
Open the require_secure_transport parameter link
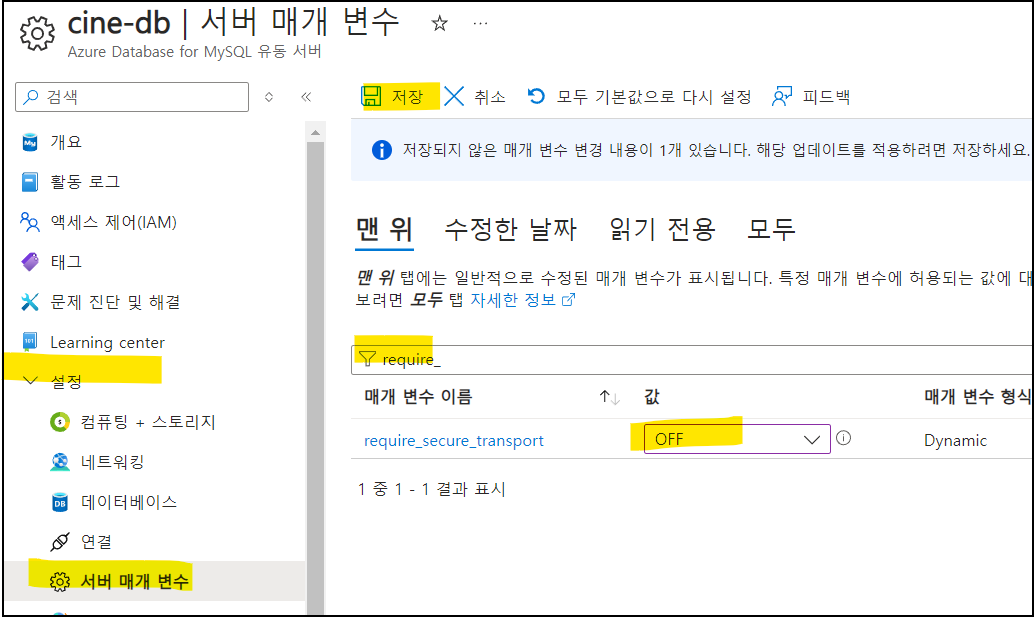(454, 440)
